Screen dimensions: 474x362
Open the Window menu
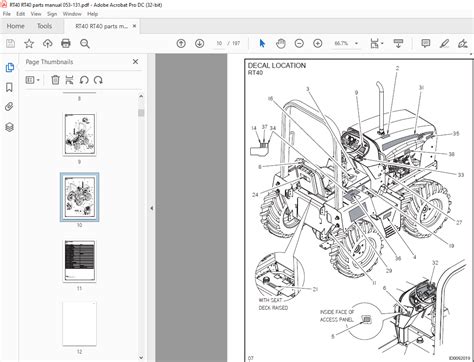click(x=72, y=14)
